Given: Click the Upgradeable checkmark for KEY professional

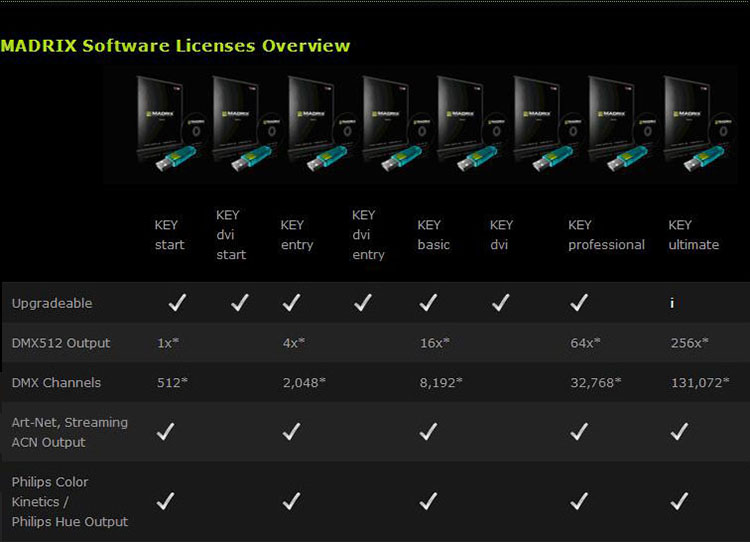Looking at the screenshot, I should (x=579, y=302).
